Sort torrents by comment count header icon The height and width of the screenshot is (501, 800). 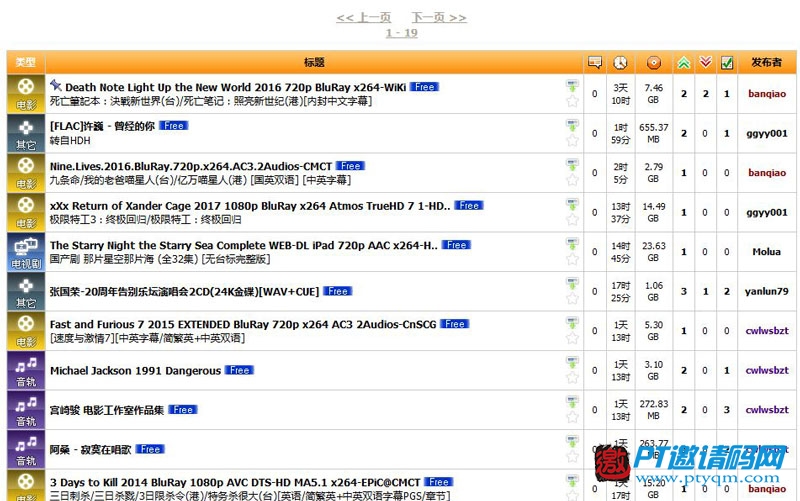pos(595,62)
